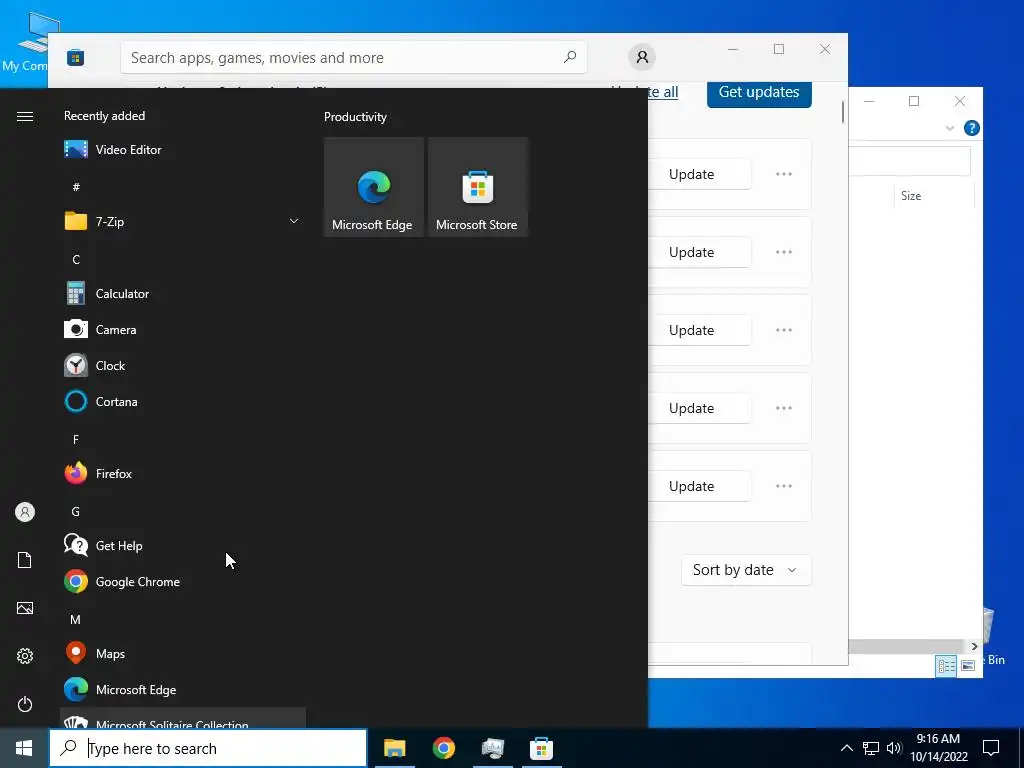Open the network tray icon
Screen dimensions: 1024x768
871,748
